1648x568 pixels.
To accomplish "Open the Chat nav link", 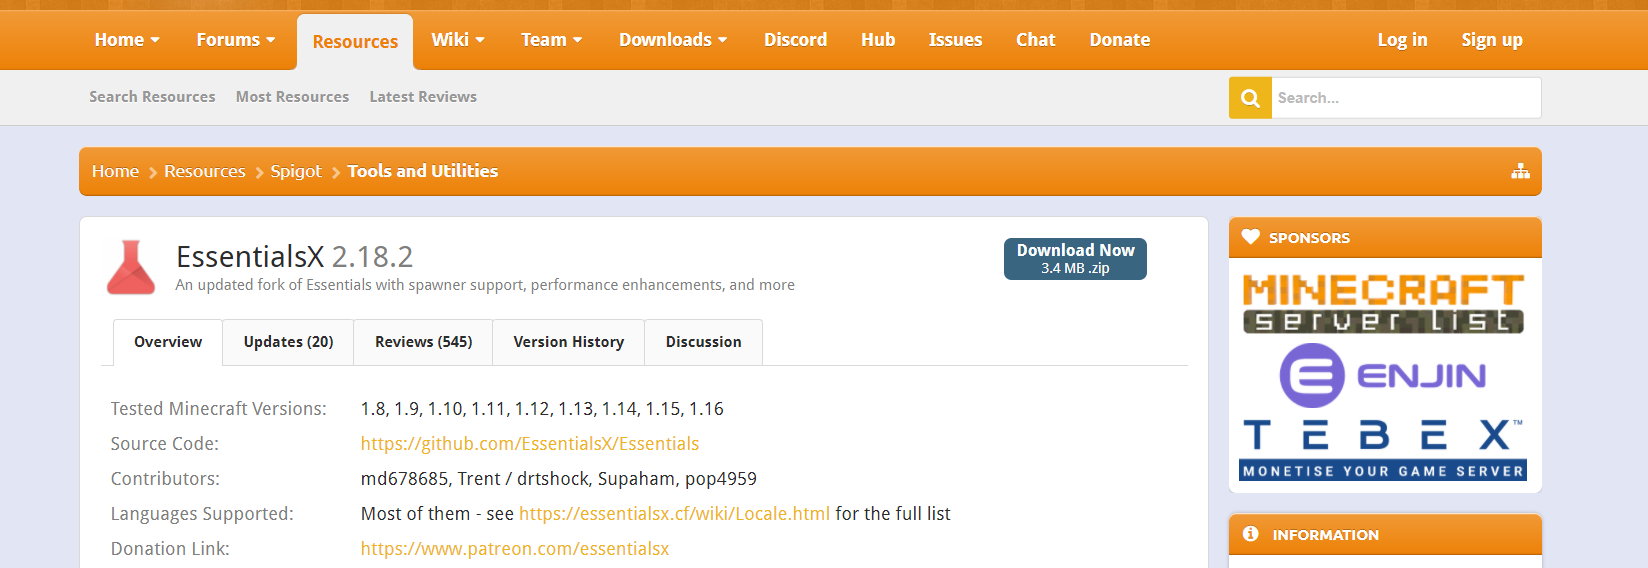I will click(x=1035, y=40).
